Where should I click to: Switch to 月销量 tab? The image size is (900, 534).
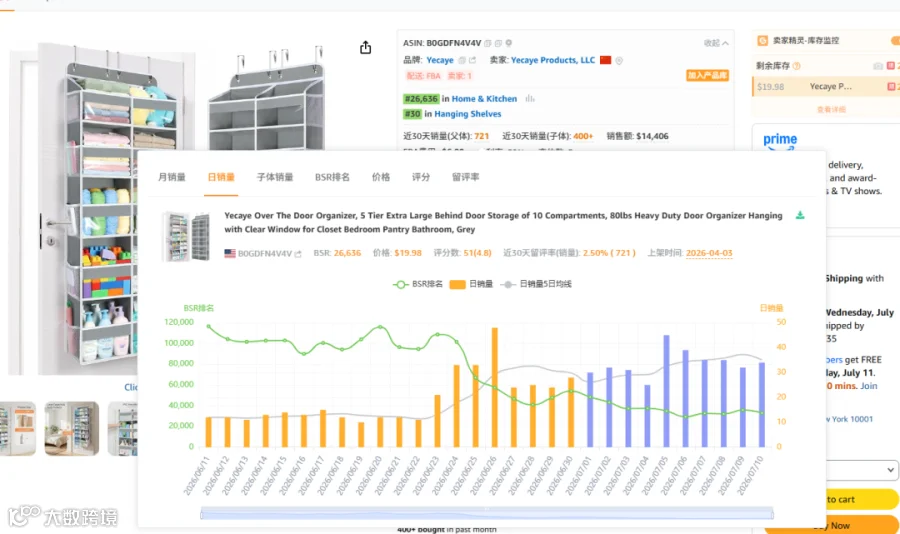[x=172, y=177]
